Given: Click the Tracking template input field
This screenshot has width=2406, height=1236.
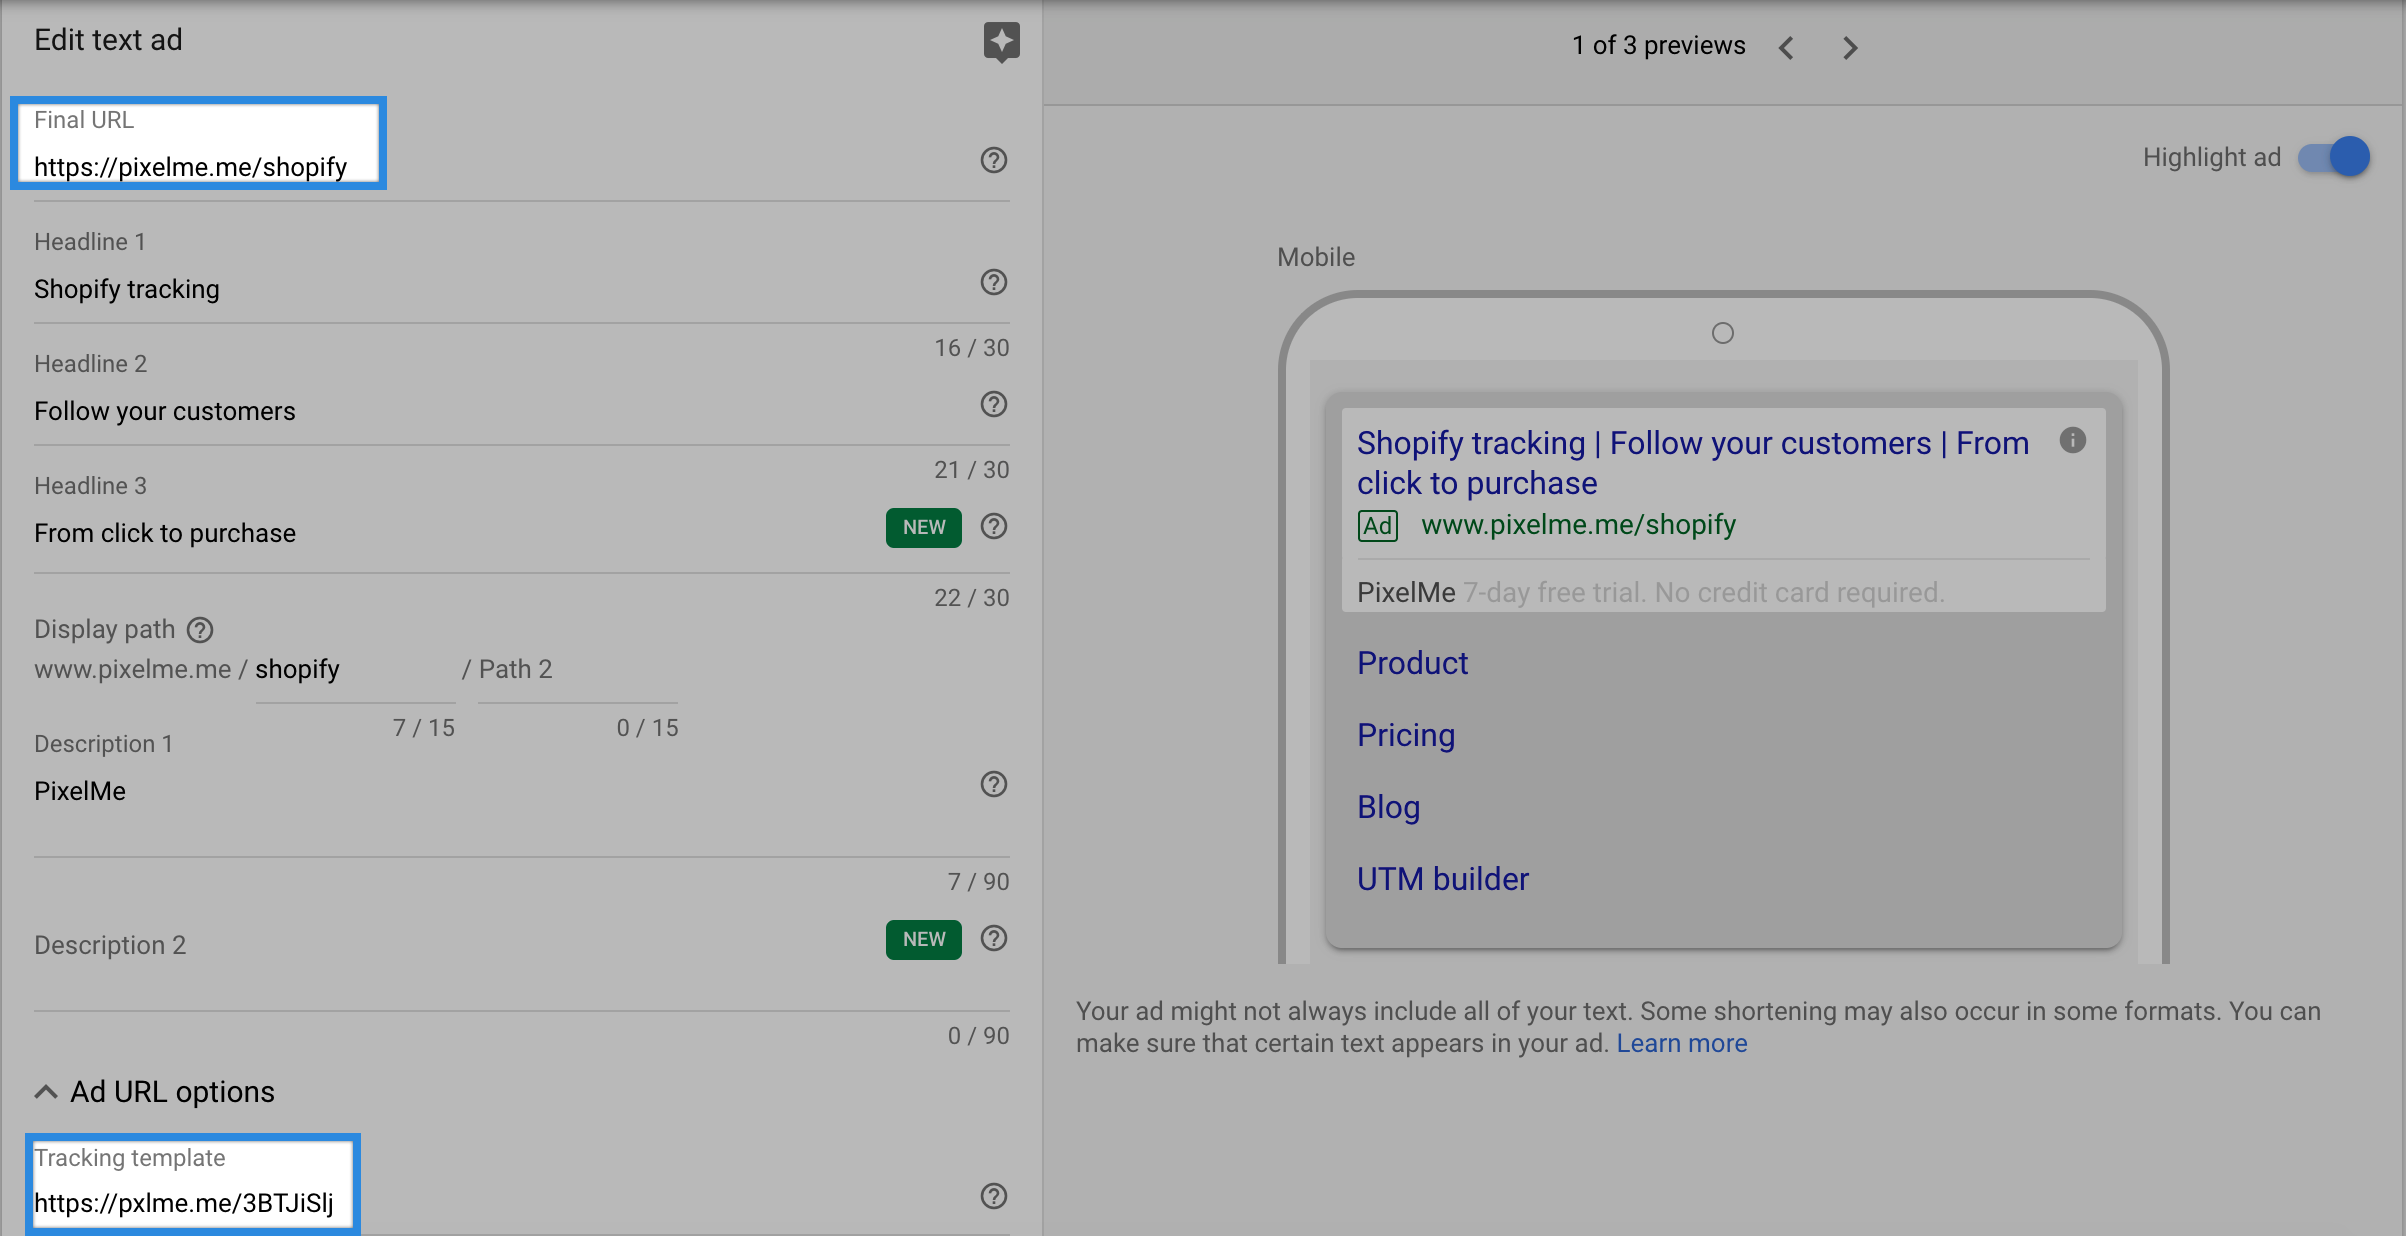Looking at the screenshot, I should pyautogui.click(x=190, y=1202).
